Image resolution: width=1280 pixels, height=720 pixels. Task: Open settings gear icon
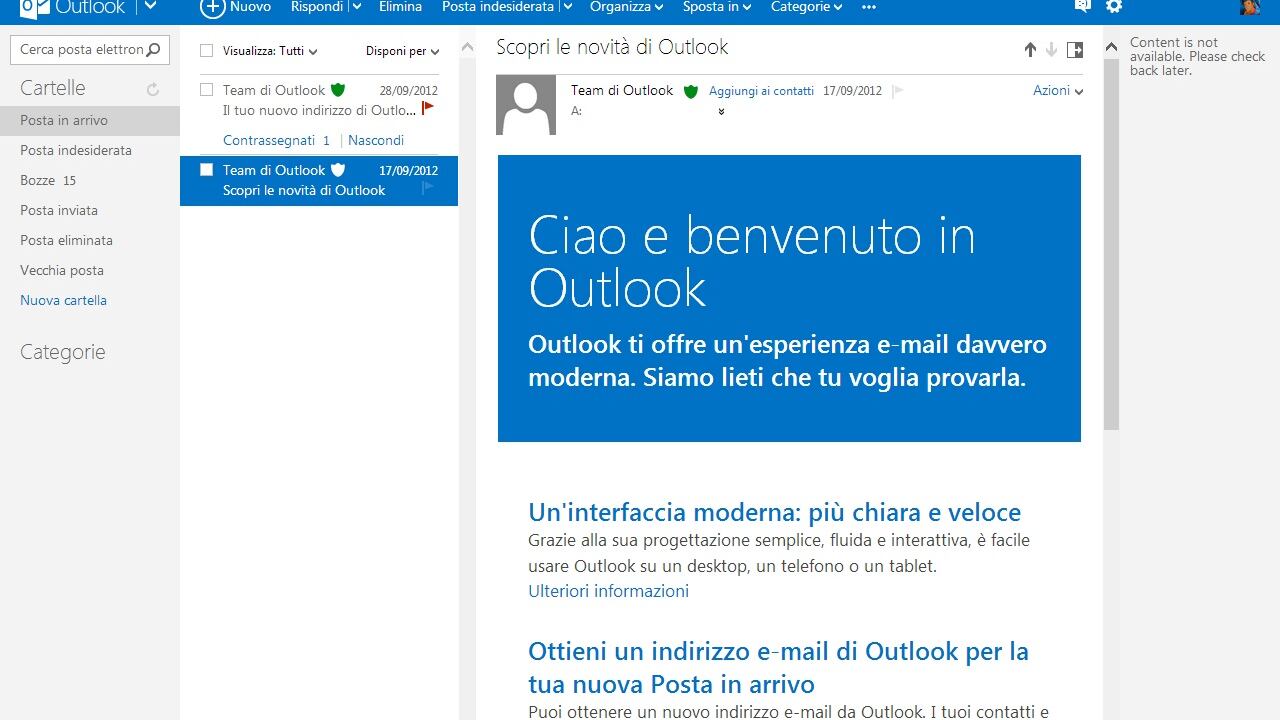tap(1114, 6)
